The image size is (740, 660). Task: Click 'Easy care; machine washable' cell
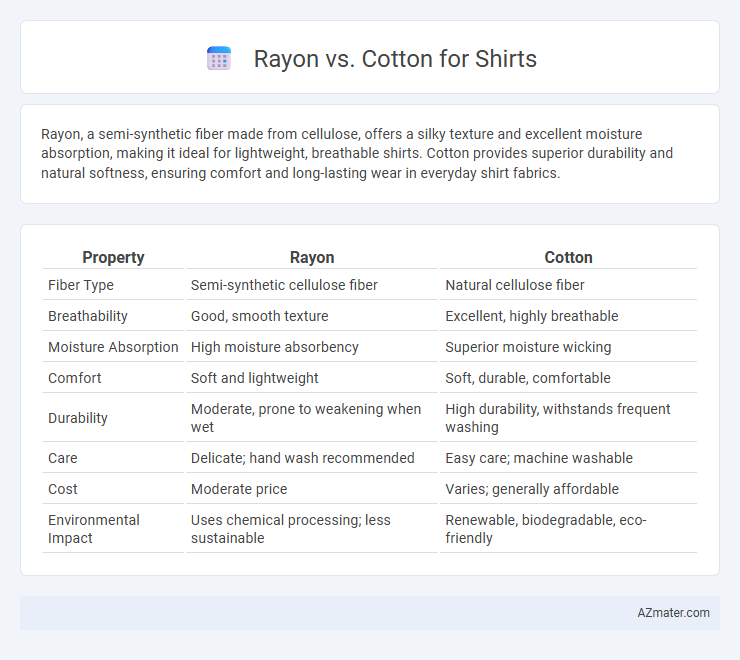pyautogui.click(x=539, y=458)
